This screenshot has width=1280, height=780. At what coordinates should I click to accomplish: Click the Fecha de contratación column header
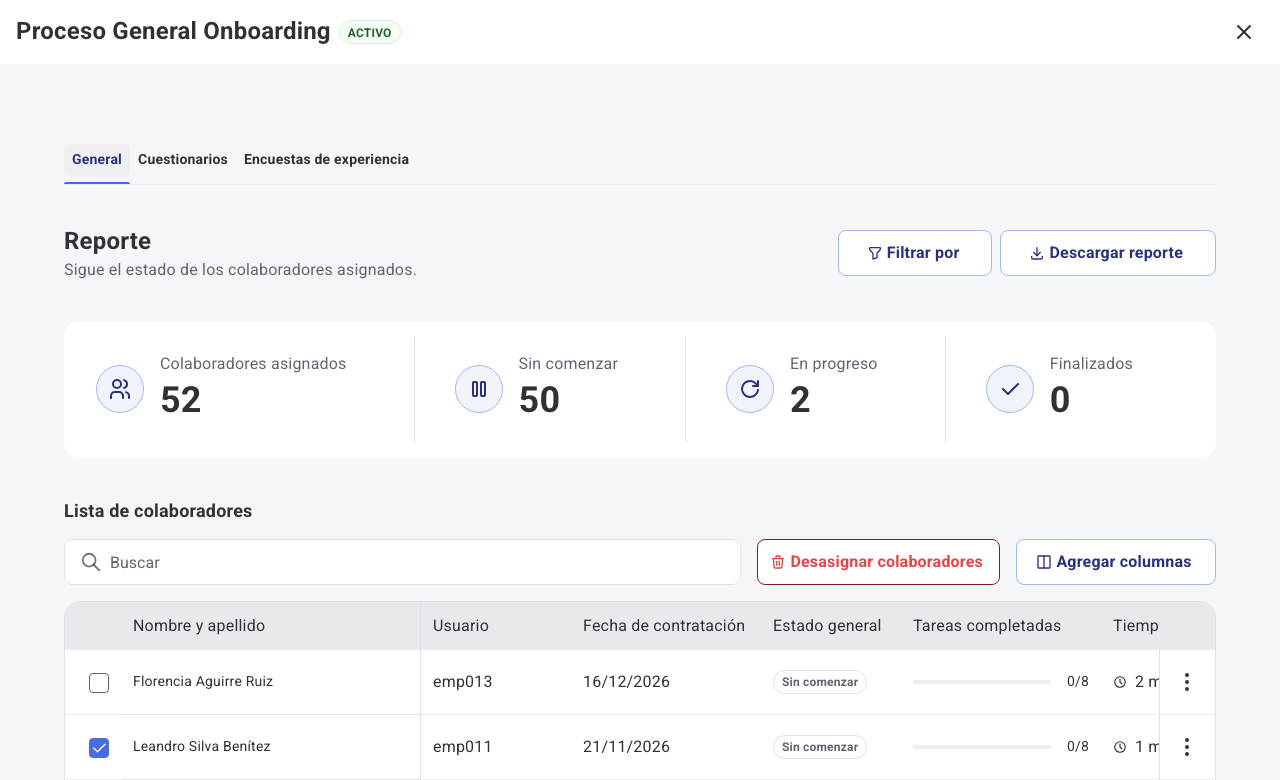pos(664,626)
